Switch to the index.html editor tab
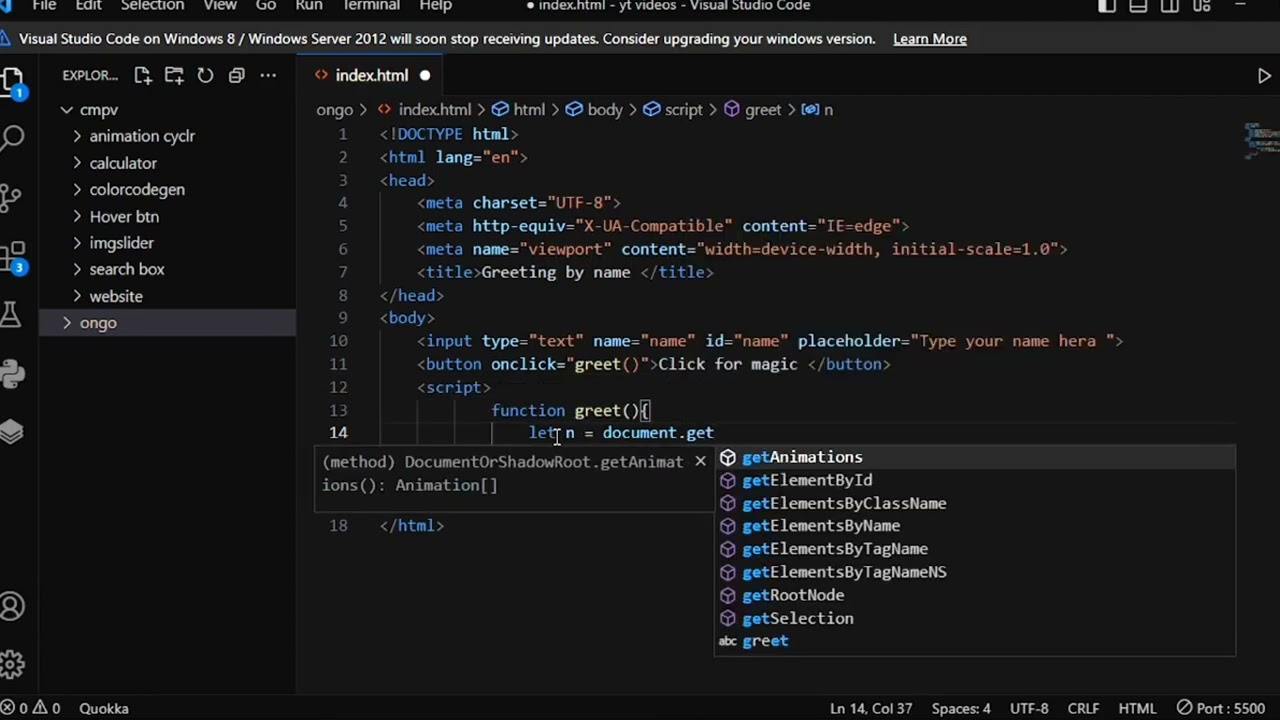 tap(371, 75)
